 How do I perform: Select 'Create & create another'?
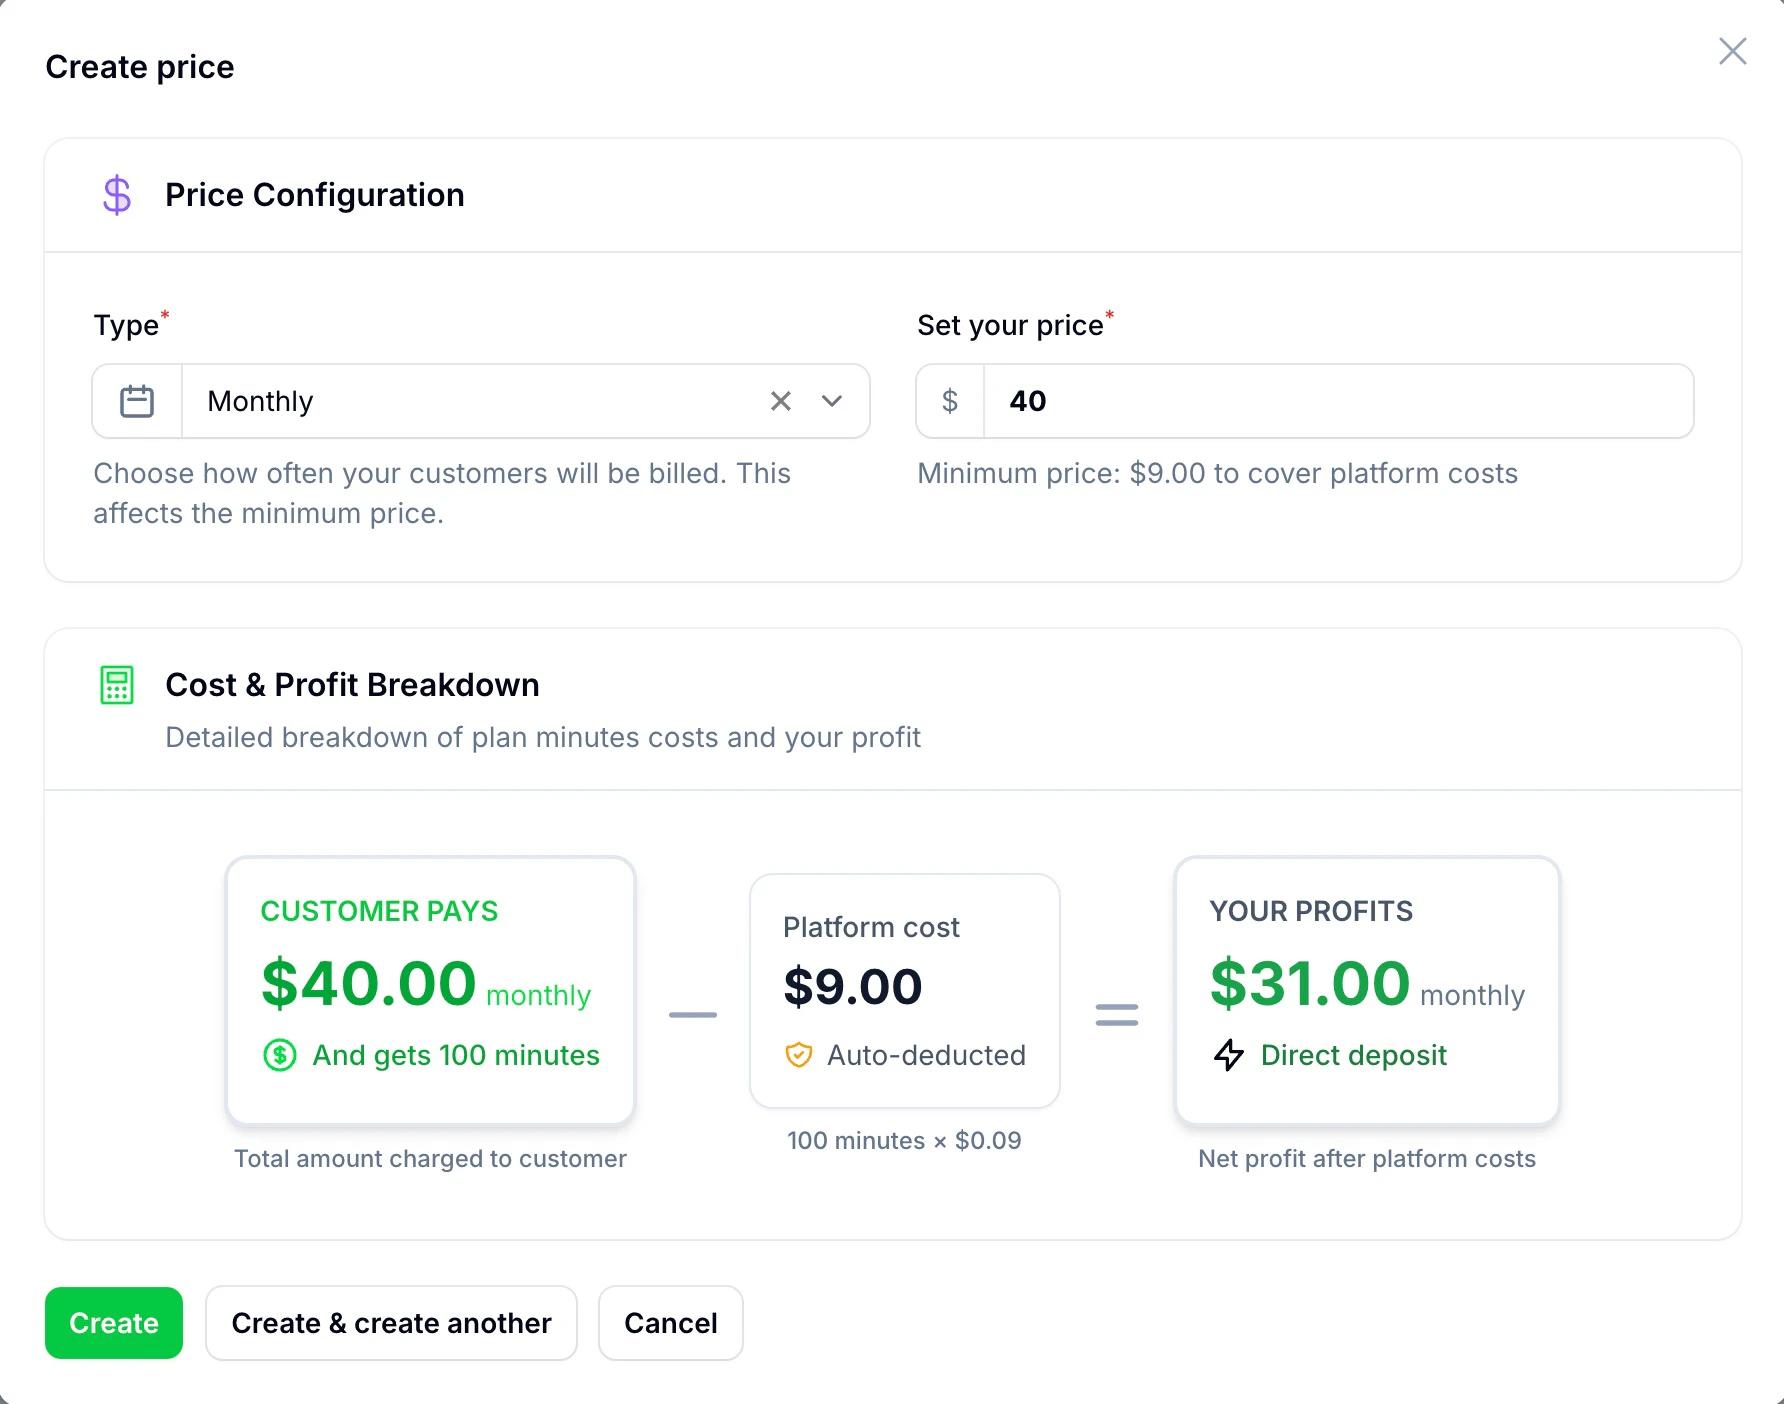coord(391,1323)
